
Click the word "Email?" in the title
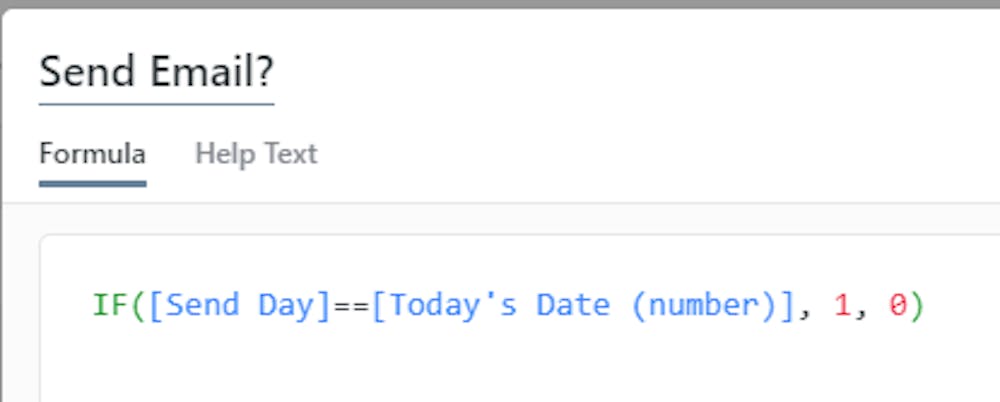point(212,71)
